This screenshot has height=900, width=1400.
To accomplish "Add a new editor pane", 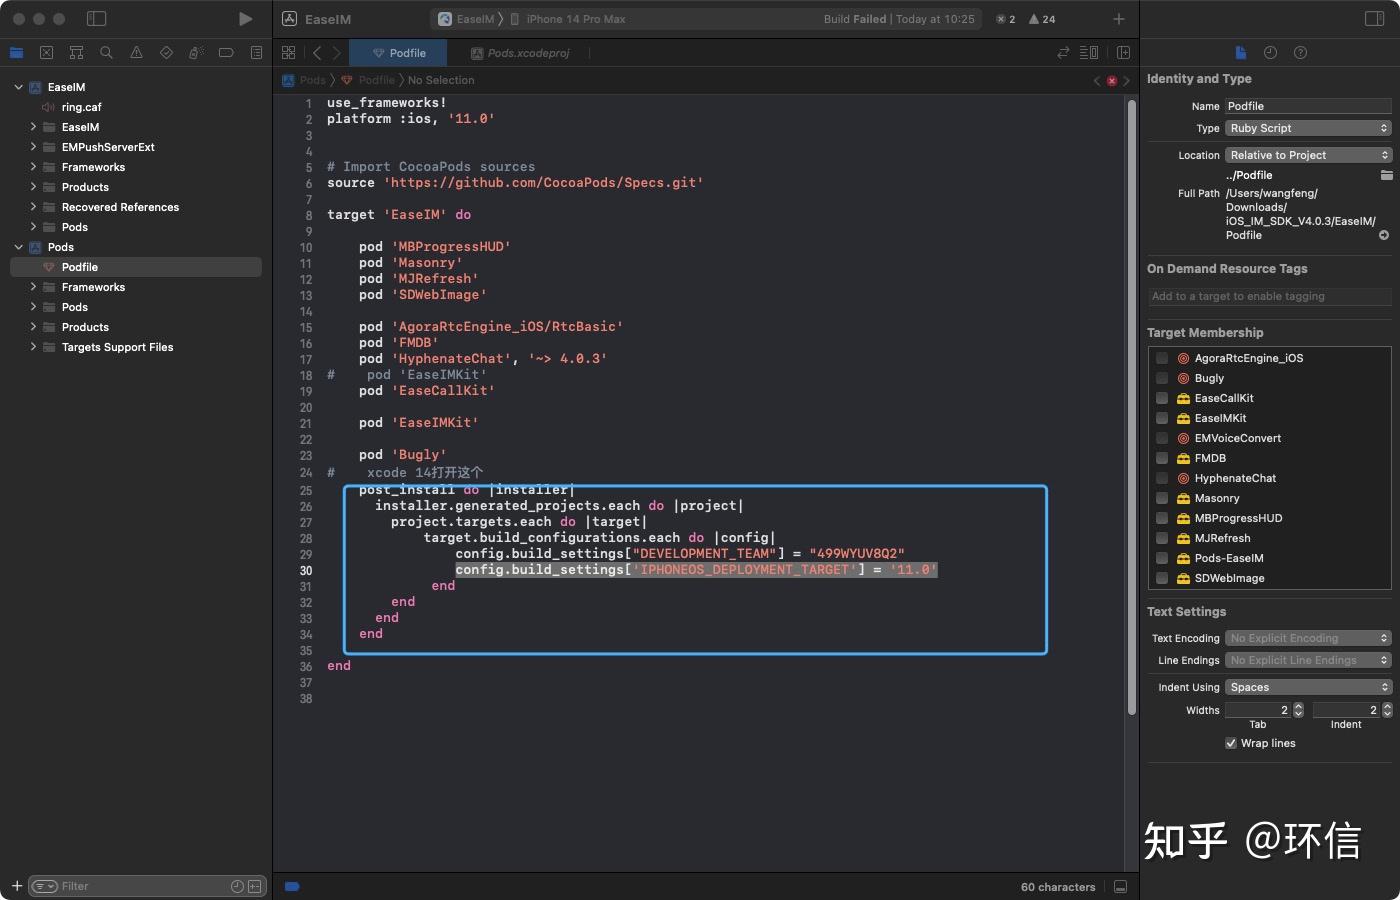I will 1123,53.
